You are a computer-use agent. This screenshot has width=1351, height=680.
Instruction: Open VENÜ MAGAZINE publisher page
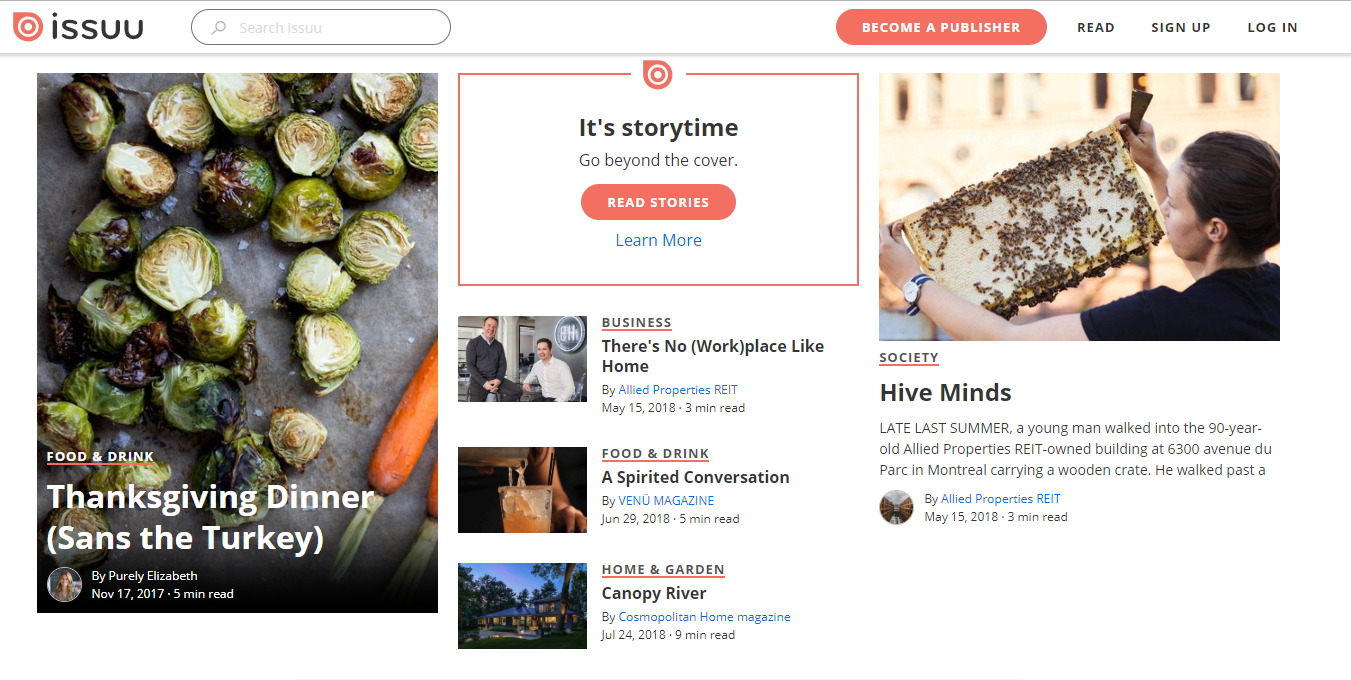coord(665,500)
